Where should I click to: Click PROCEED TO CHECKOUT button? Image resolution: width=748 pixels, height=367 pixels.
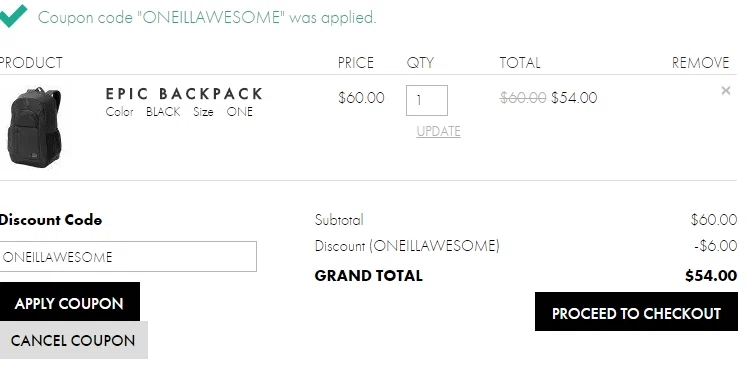(636, 312)
